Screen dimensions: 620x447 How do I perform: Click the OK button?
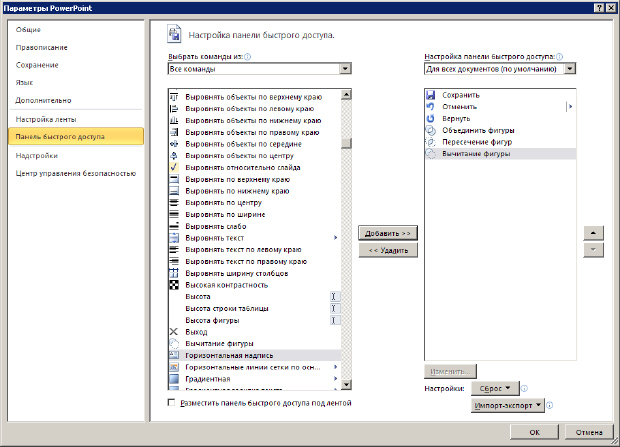(x=535, y=432)
